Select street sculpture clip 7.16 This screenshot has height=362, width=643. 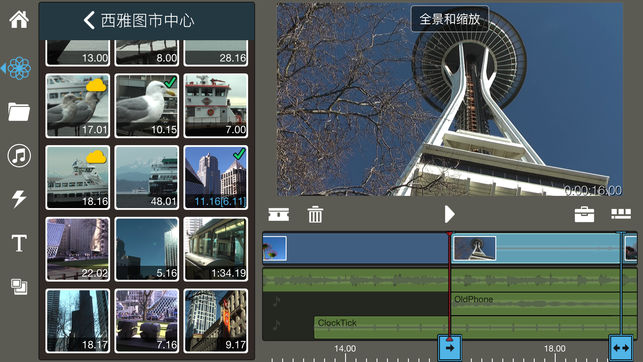pyautogui.click(x=147, y=321)
